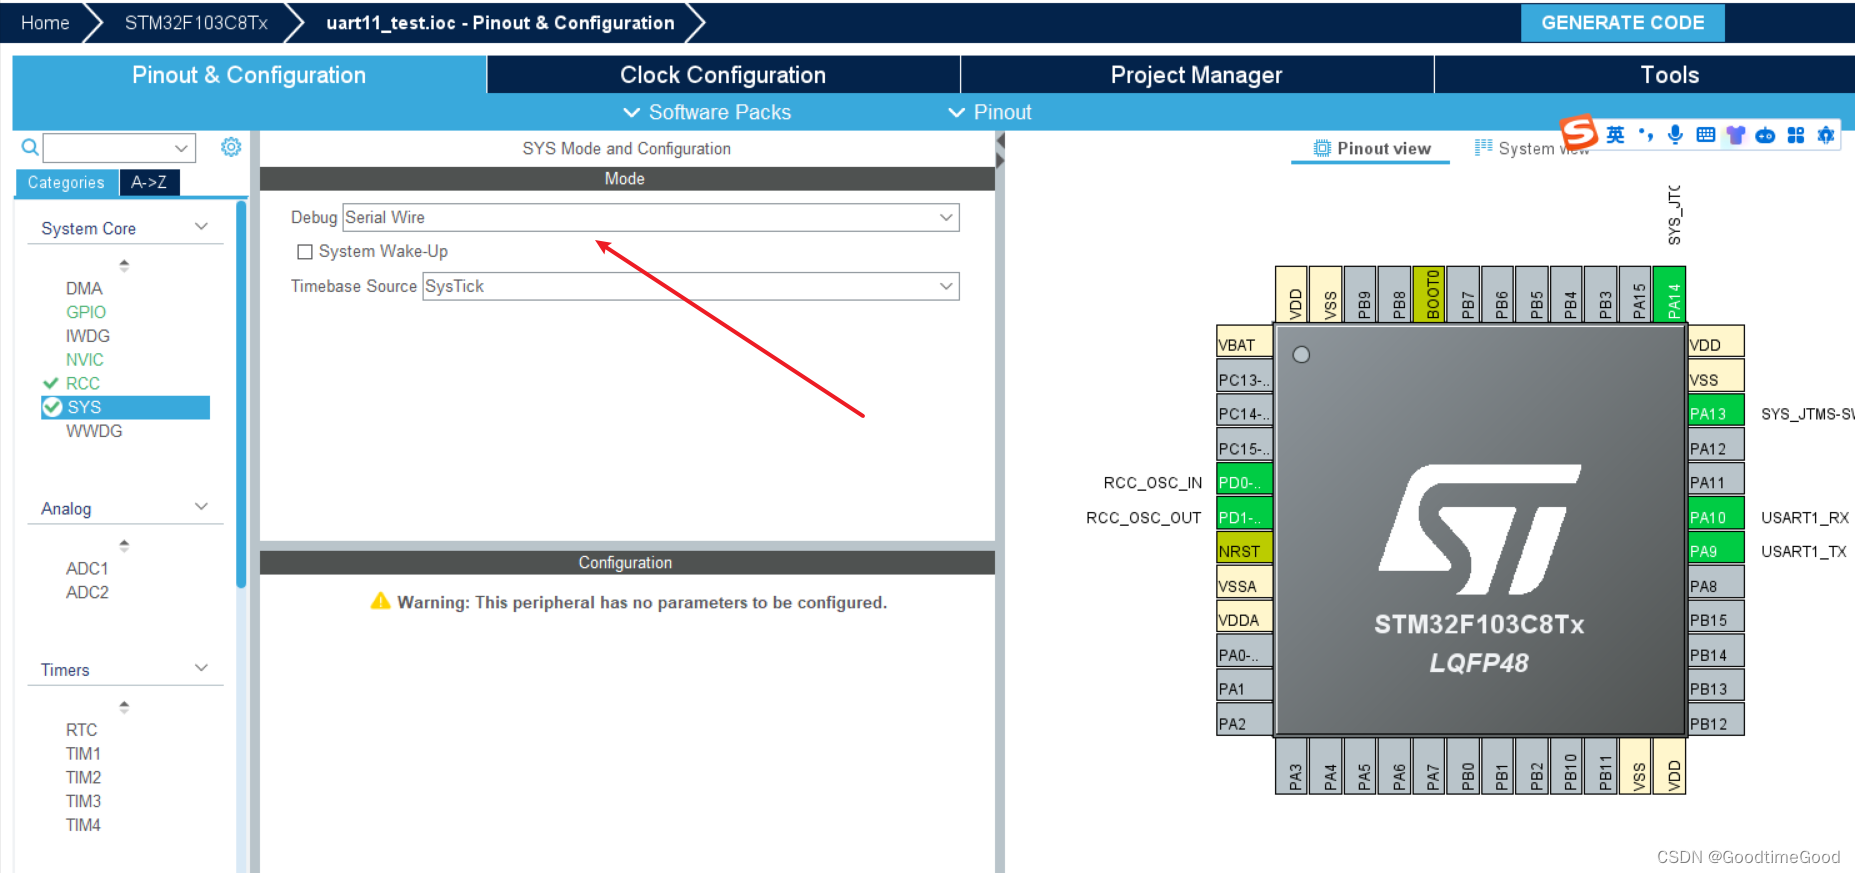Screen dimensions: 1855x873
Task: Click the green checkmark next to RCC
Action: click(x=51, y=383)
